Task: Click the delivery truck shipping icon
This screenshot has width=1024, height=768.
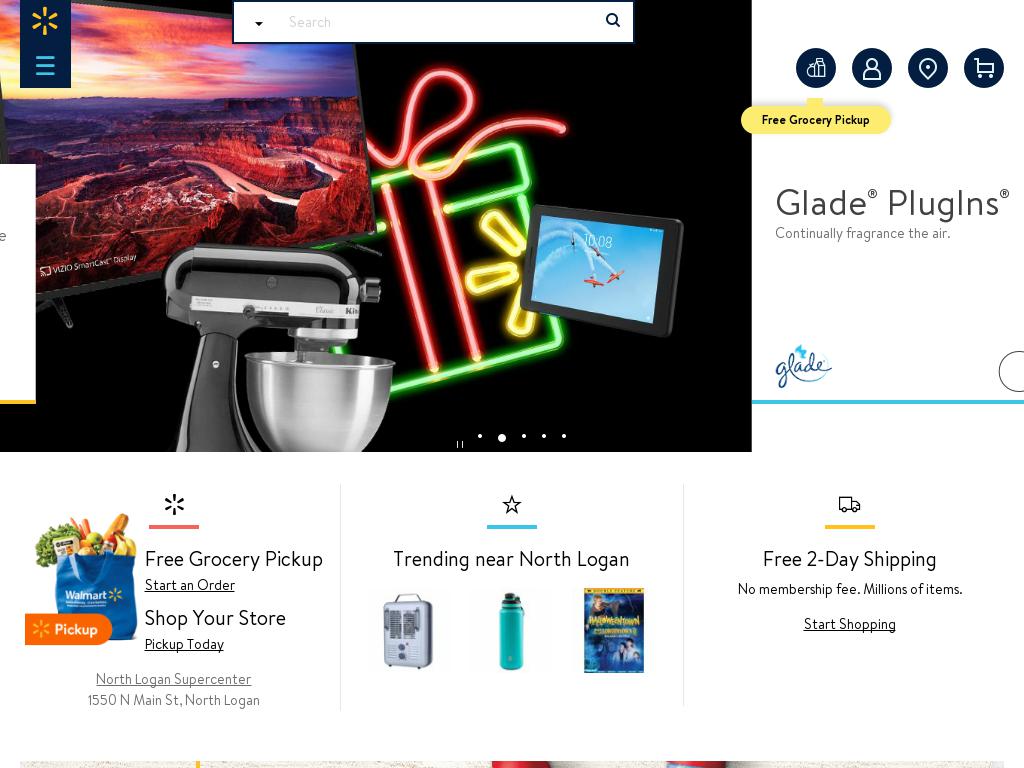Action: (x=849, y=504)
